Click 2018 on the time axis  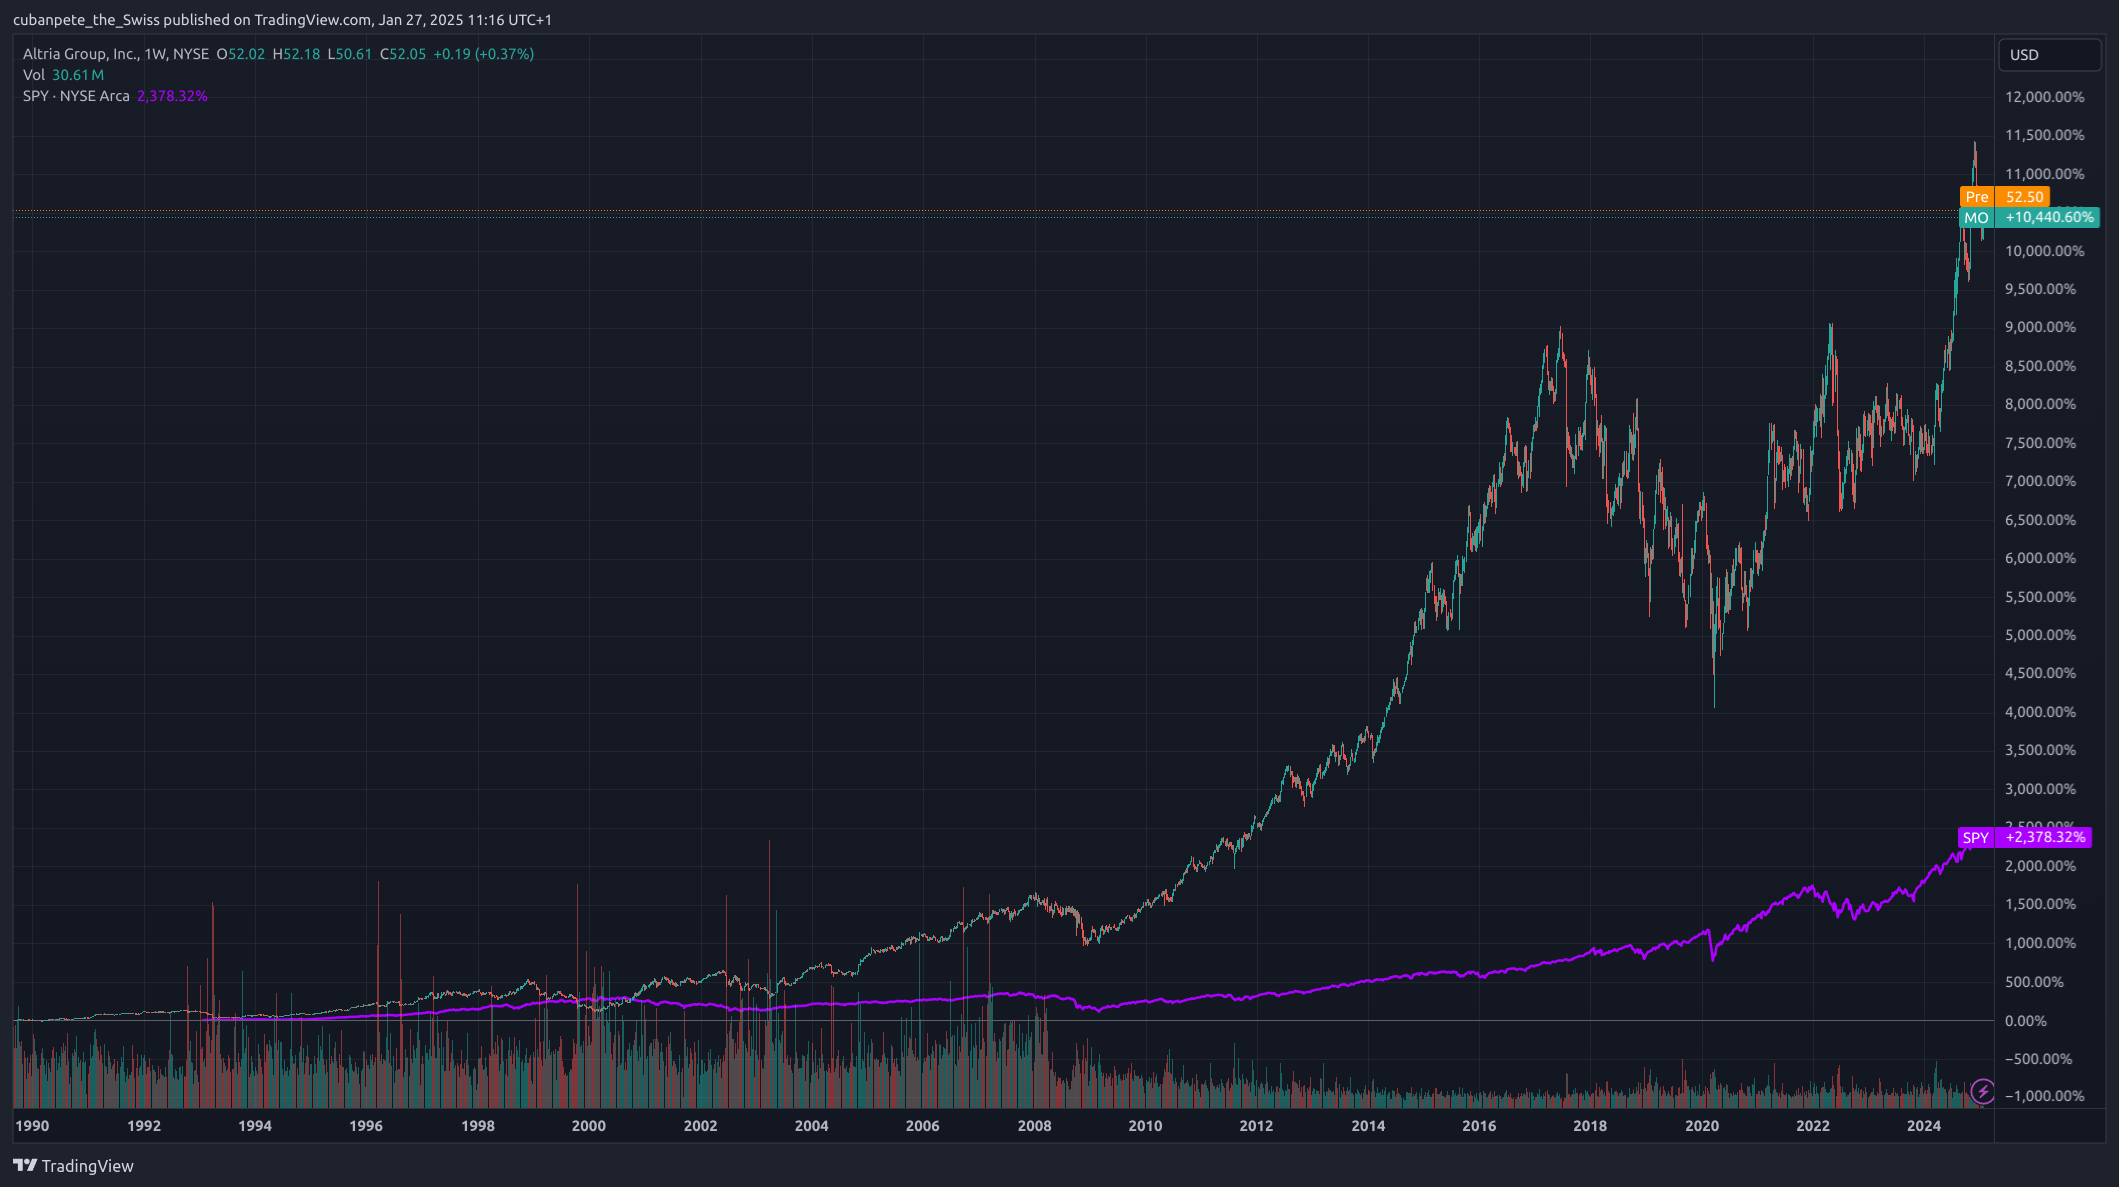[x=1591, y=1126]
